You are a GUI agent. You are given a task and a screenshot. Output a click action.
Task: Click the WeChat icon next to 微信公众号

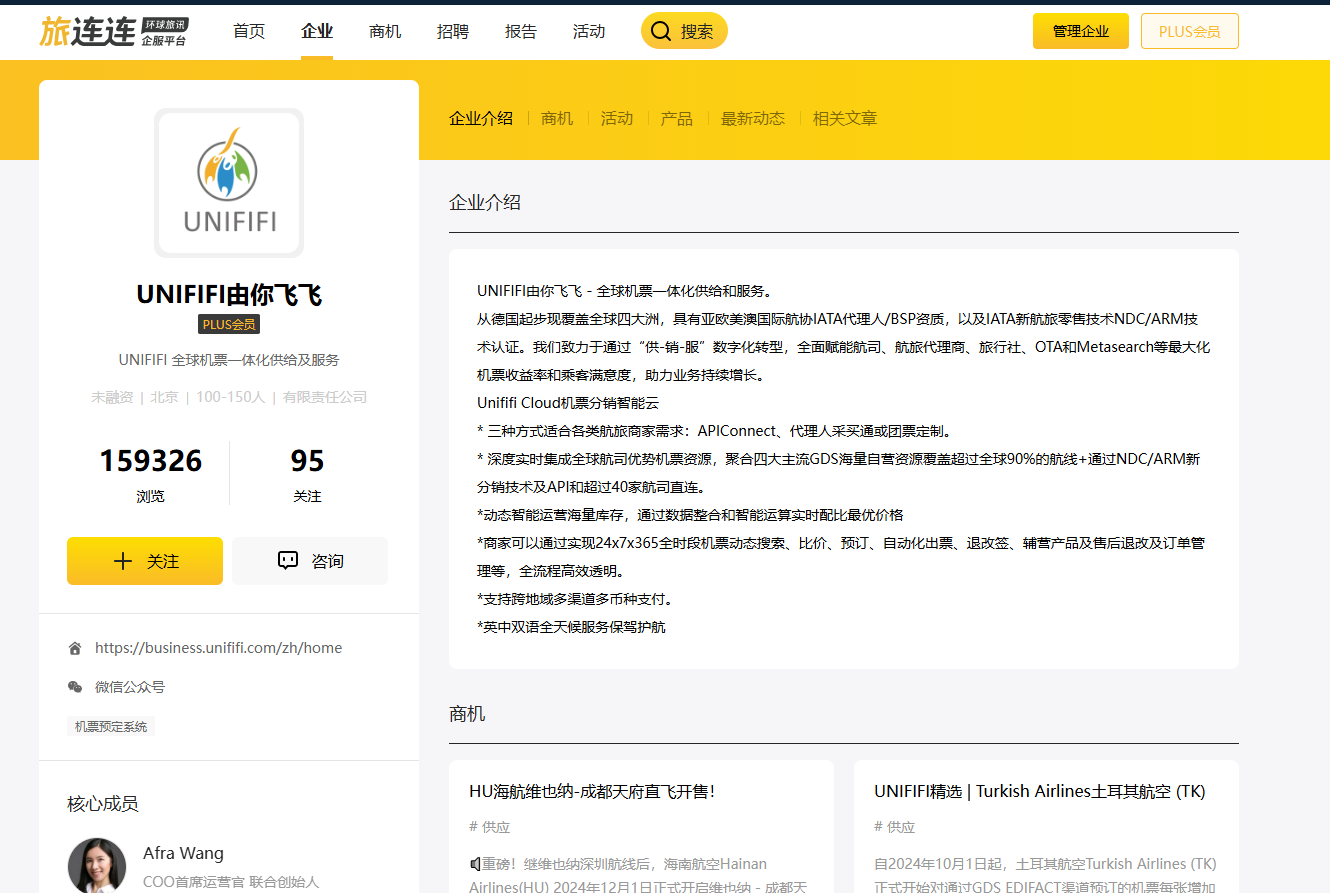coord(75,687)
